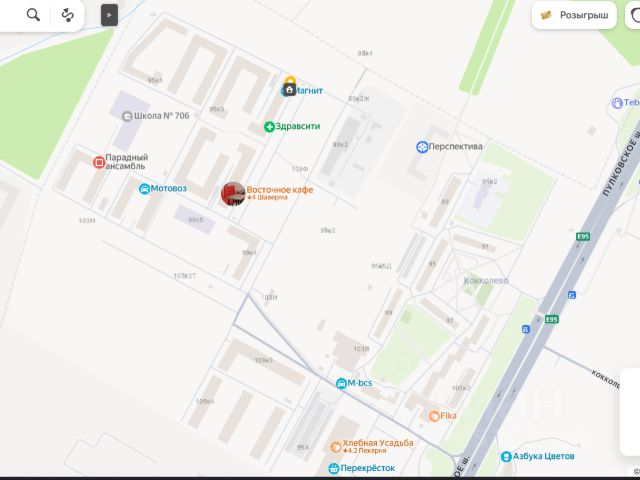Screen dimensions: 640x480
Task: Click house number 107к2Т
Action: pyautogui.click(x=184, y=276)
